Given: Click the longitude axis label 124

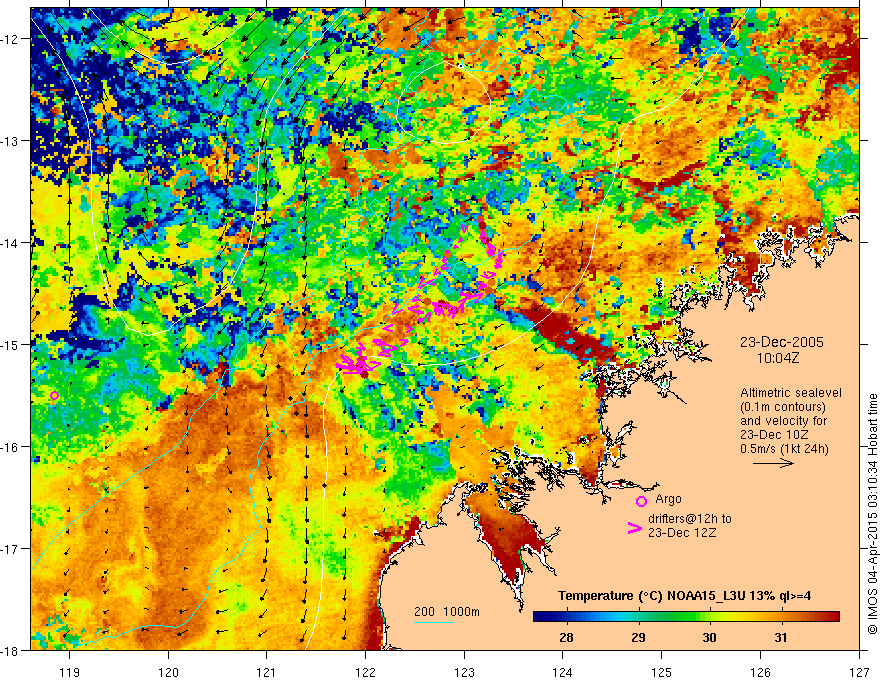Looking at the screenshot, I should tap(563, 672).
